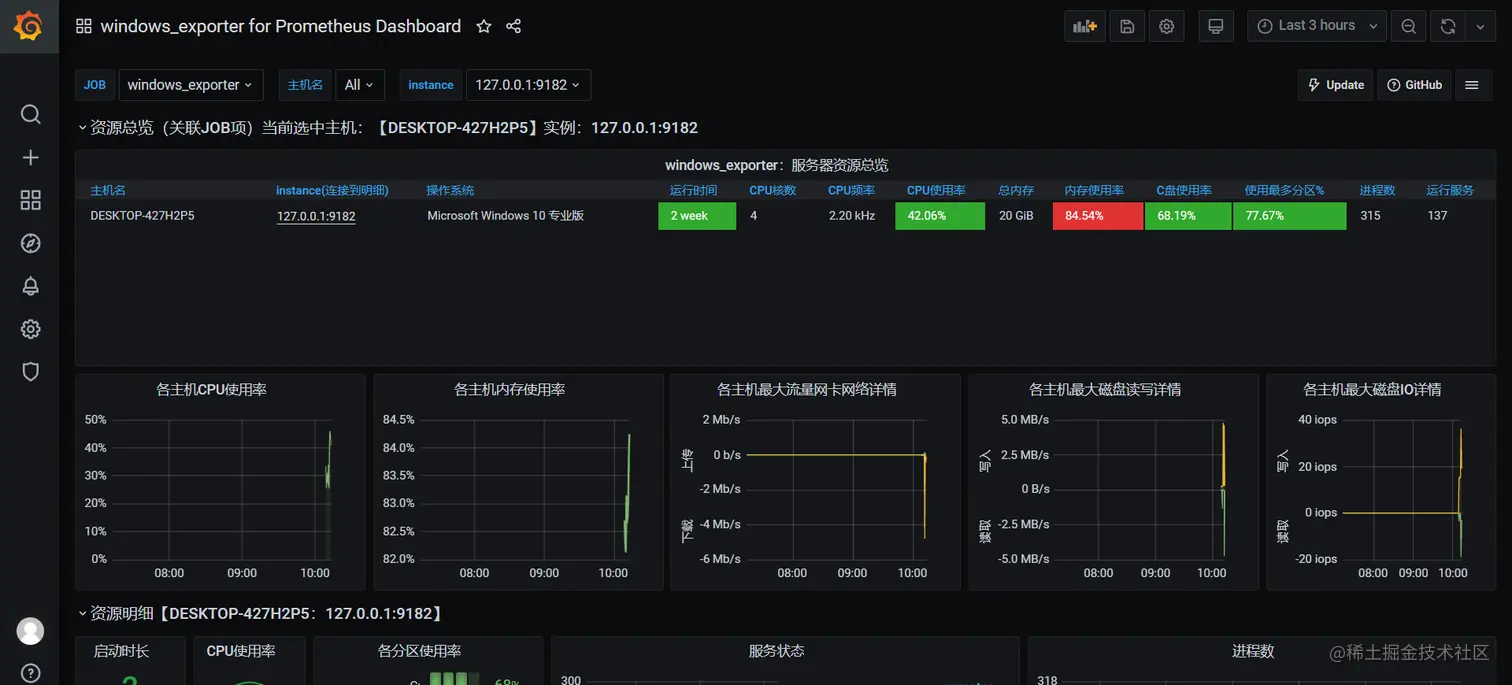
Task: Click the red 84.54% memory usage cell
Action: click(1098, 216)
